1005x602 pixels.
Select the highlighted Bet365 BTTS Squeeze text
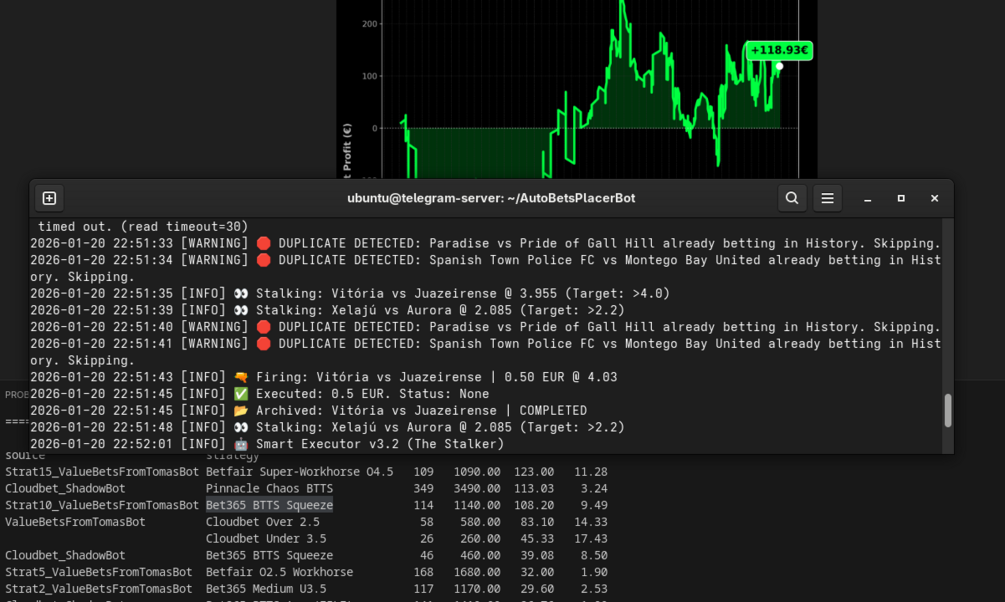point(269,505)
